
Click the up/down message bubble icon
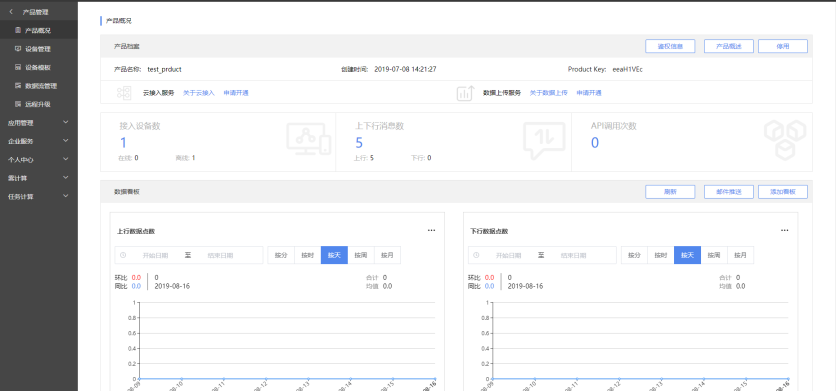(544, 140)
